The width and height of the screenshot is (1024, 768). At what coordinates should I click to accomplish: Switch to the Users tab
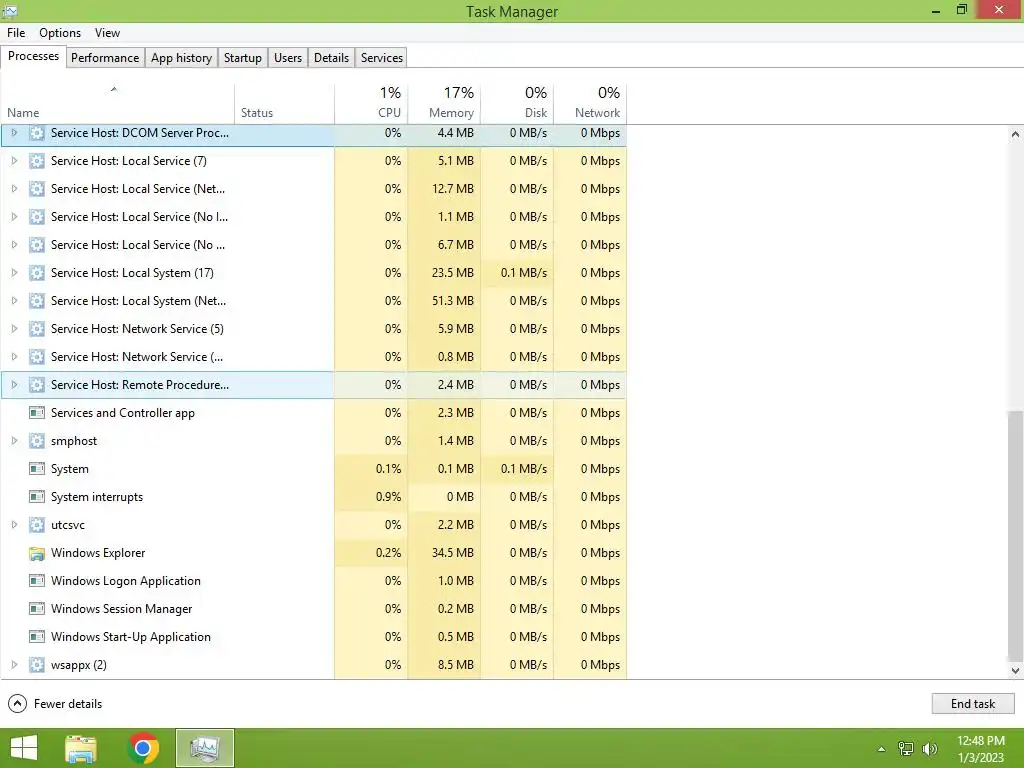288,57
